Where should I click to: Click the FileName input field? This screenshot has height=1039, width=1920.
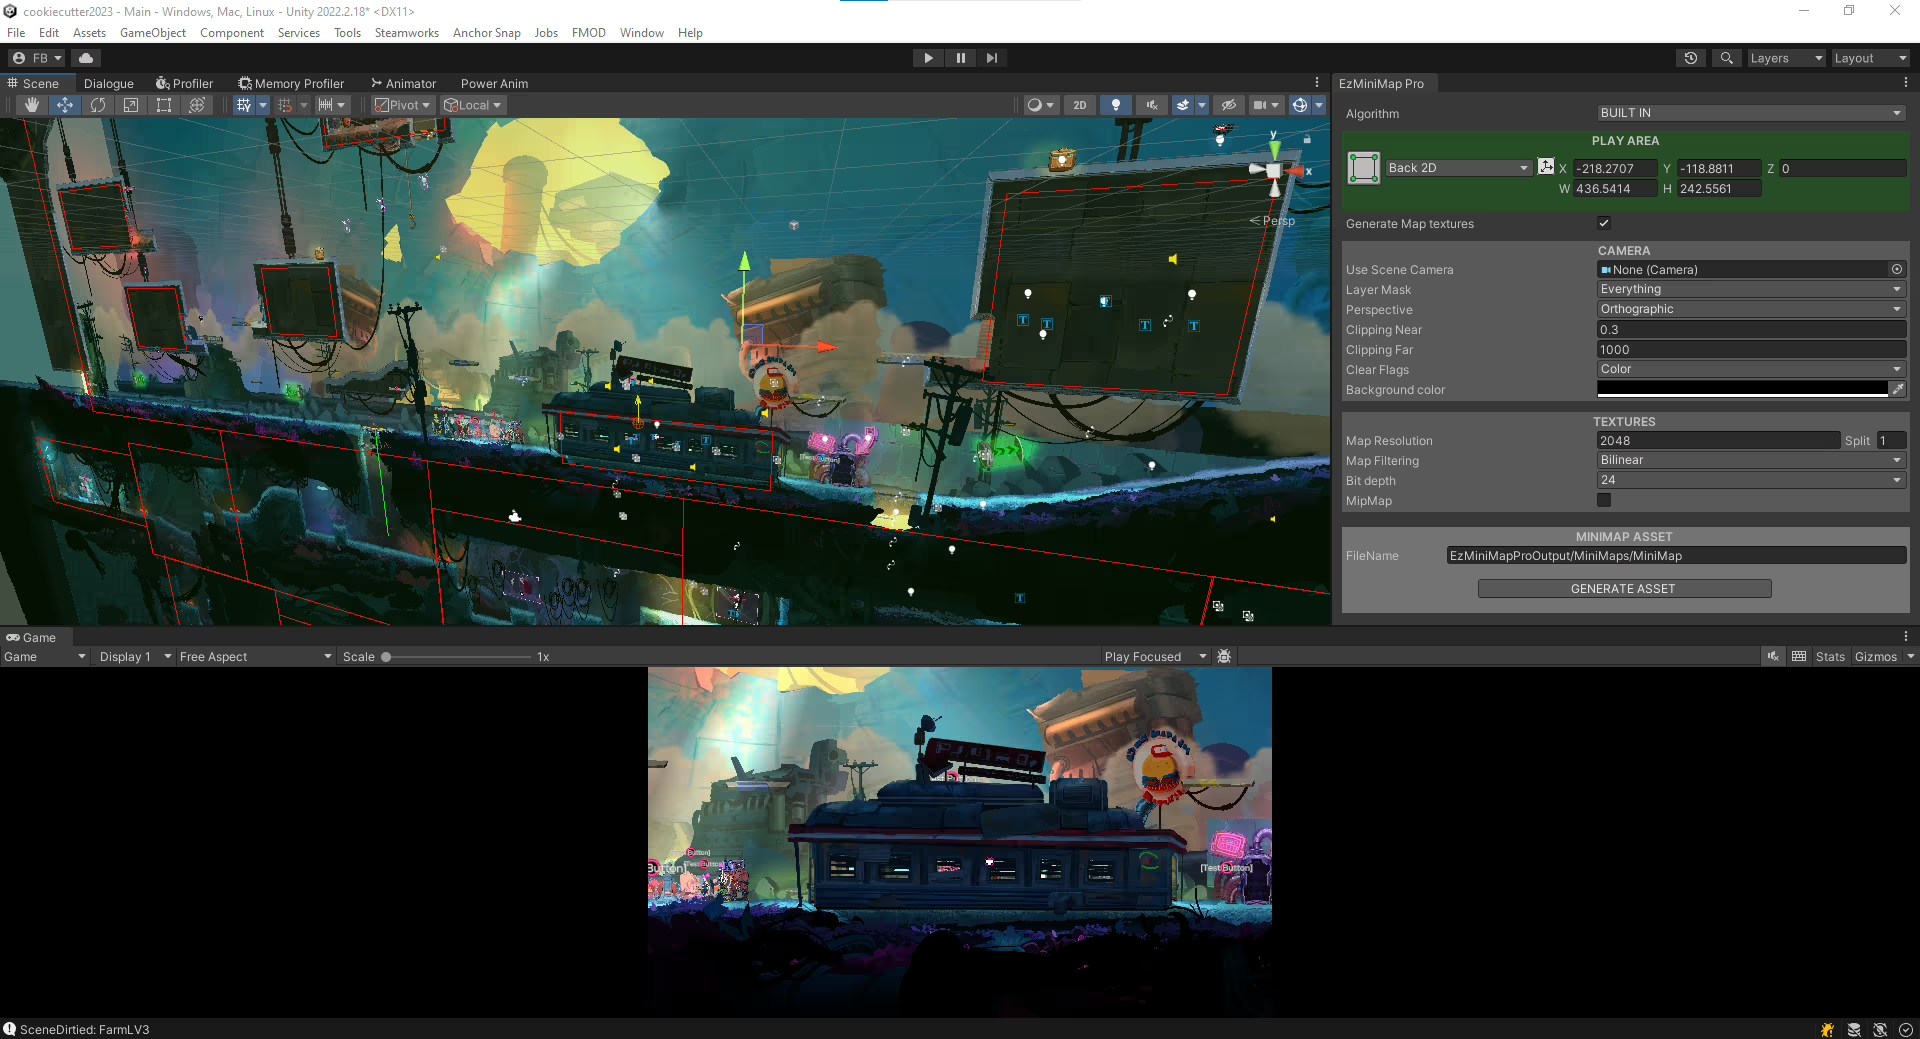(x=1676, y=556)
